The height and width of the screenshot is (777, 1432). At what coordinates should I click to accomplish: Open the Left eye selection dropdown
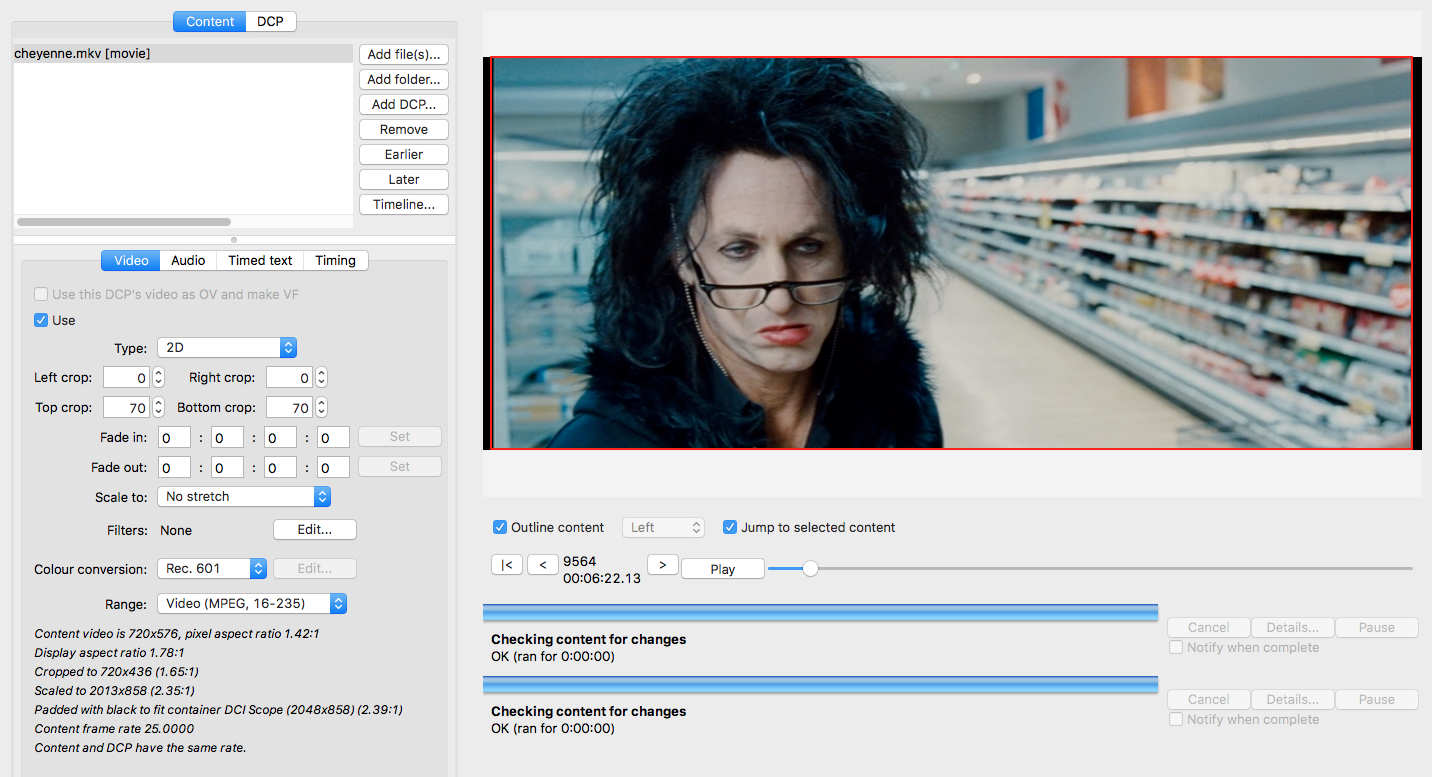tap(663, 527)
